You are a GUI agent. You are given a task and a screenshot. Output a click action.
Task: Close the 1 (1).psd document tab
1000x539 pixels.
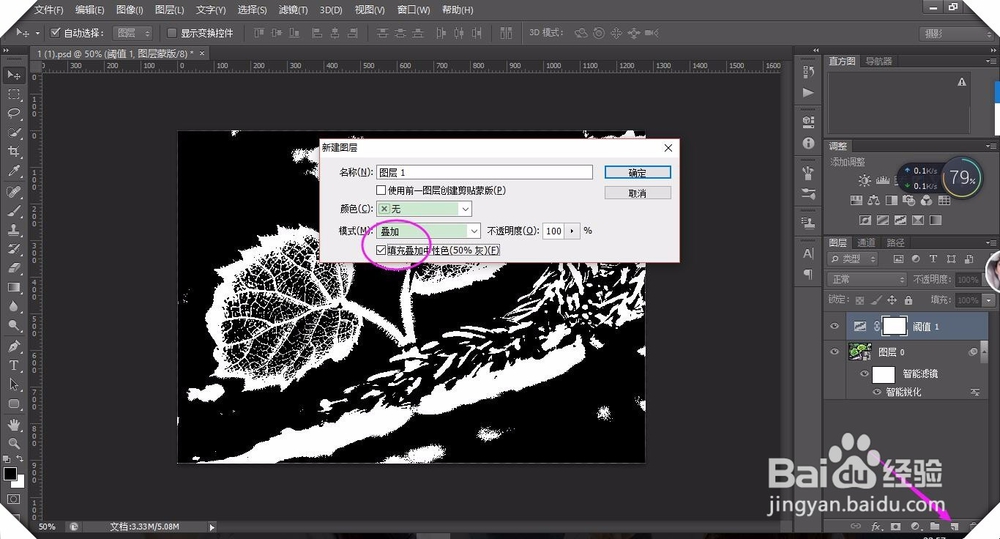pyautogui.click(x=202, y=54)
